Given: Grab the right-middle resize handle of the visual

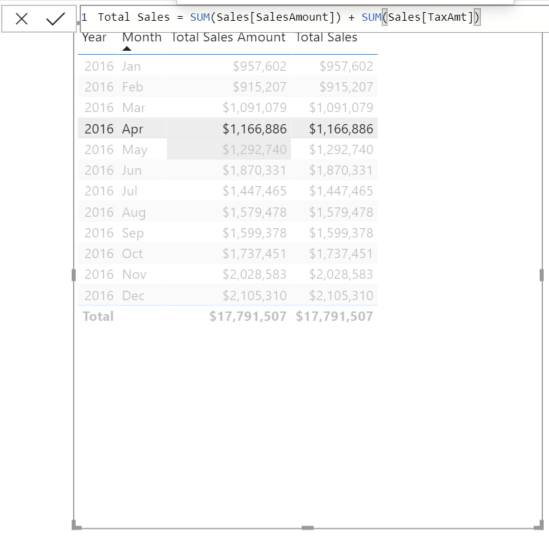Looking at the screenshot, I should 542,275.
